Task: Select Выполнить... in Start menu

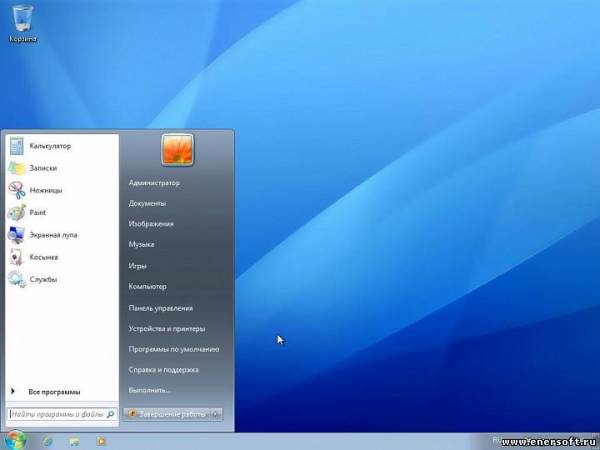Action: (149, 390)
